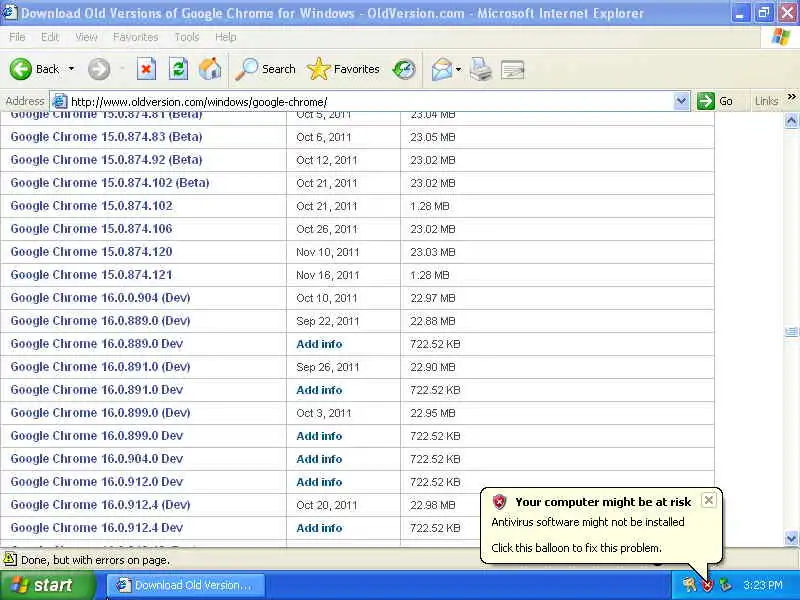The image size is (800, 600).
Task: Go to the Home page icon
Action: (210, 69)
